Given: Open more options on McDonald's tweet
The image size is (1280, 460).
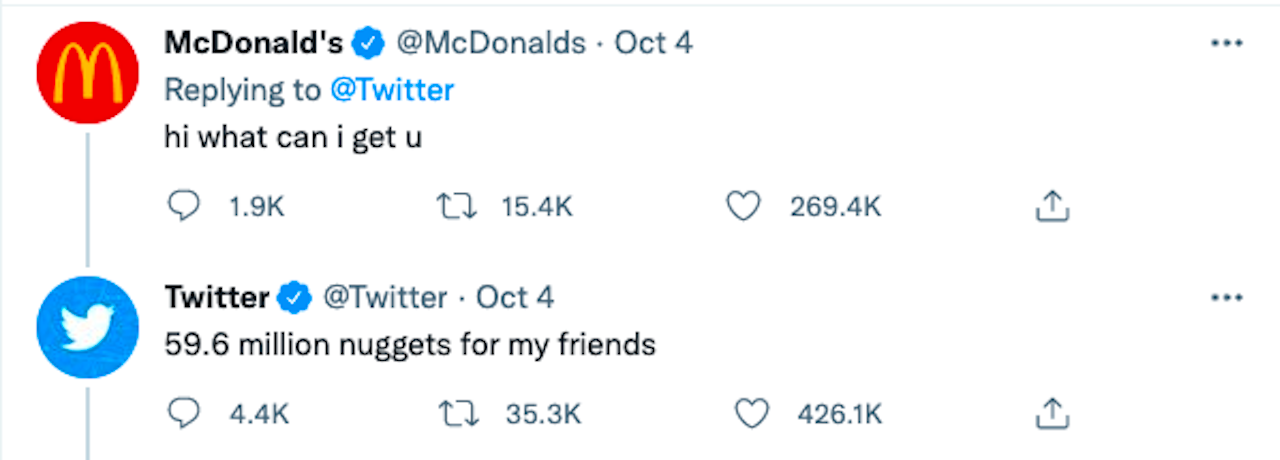Looking at the screenshot, I should click(x=1226, y=44).
